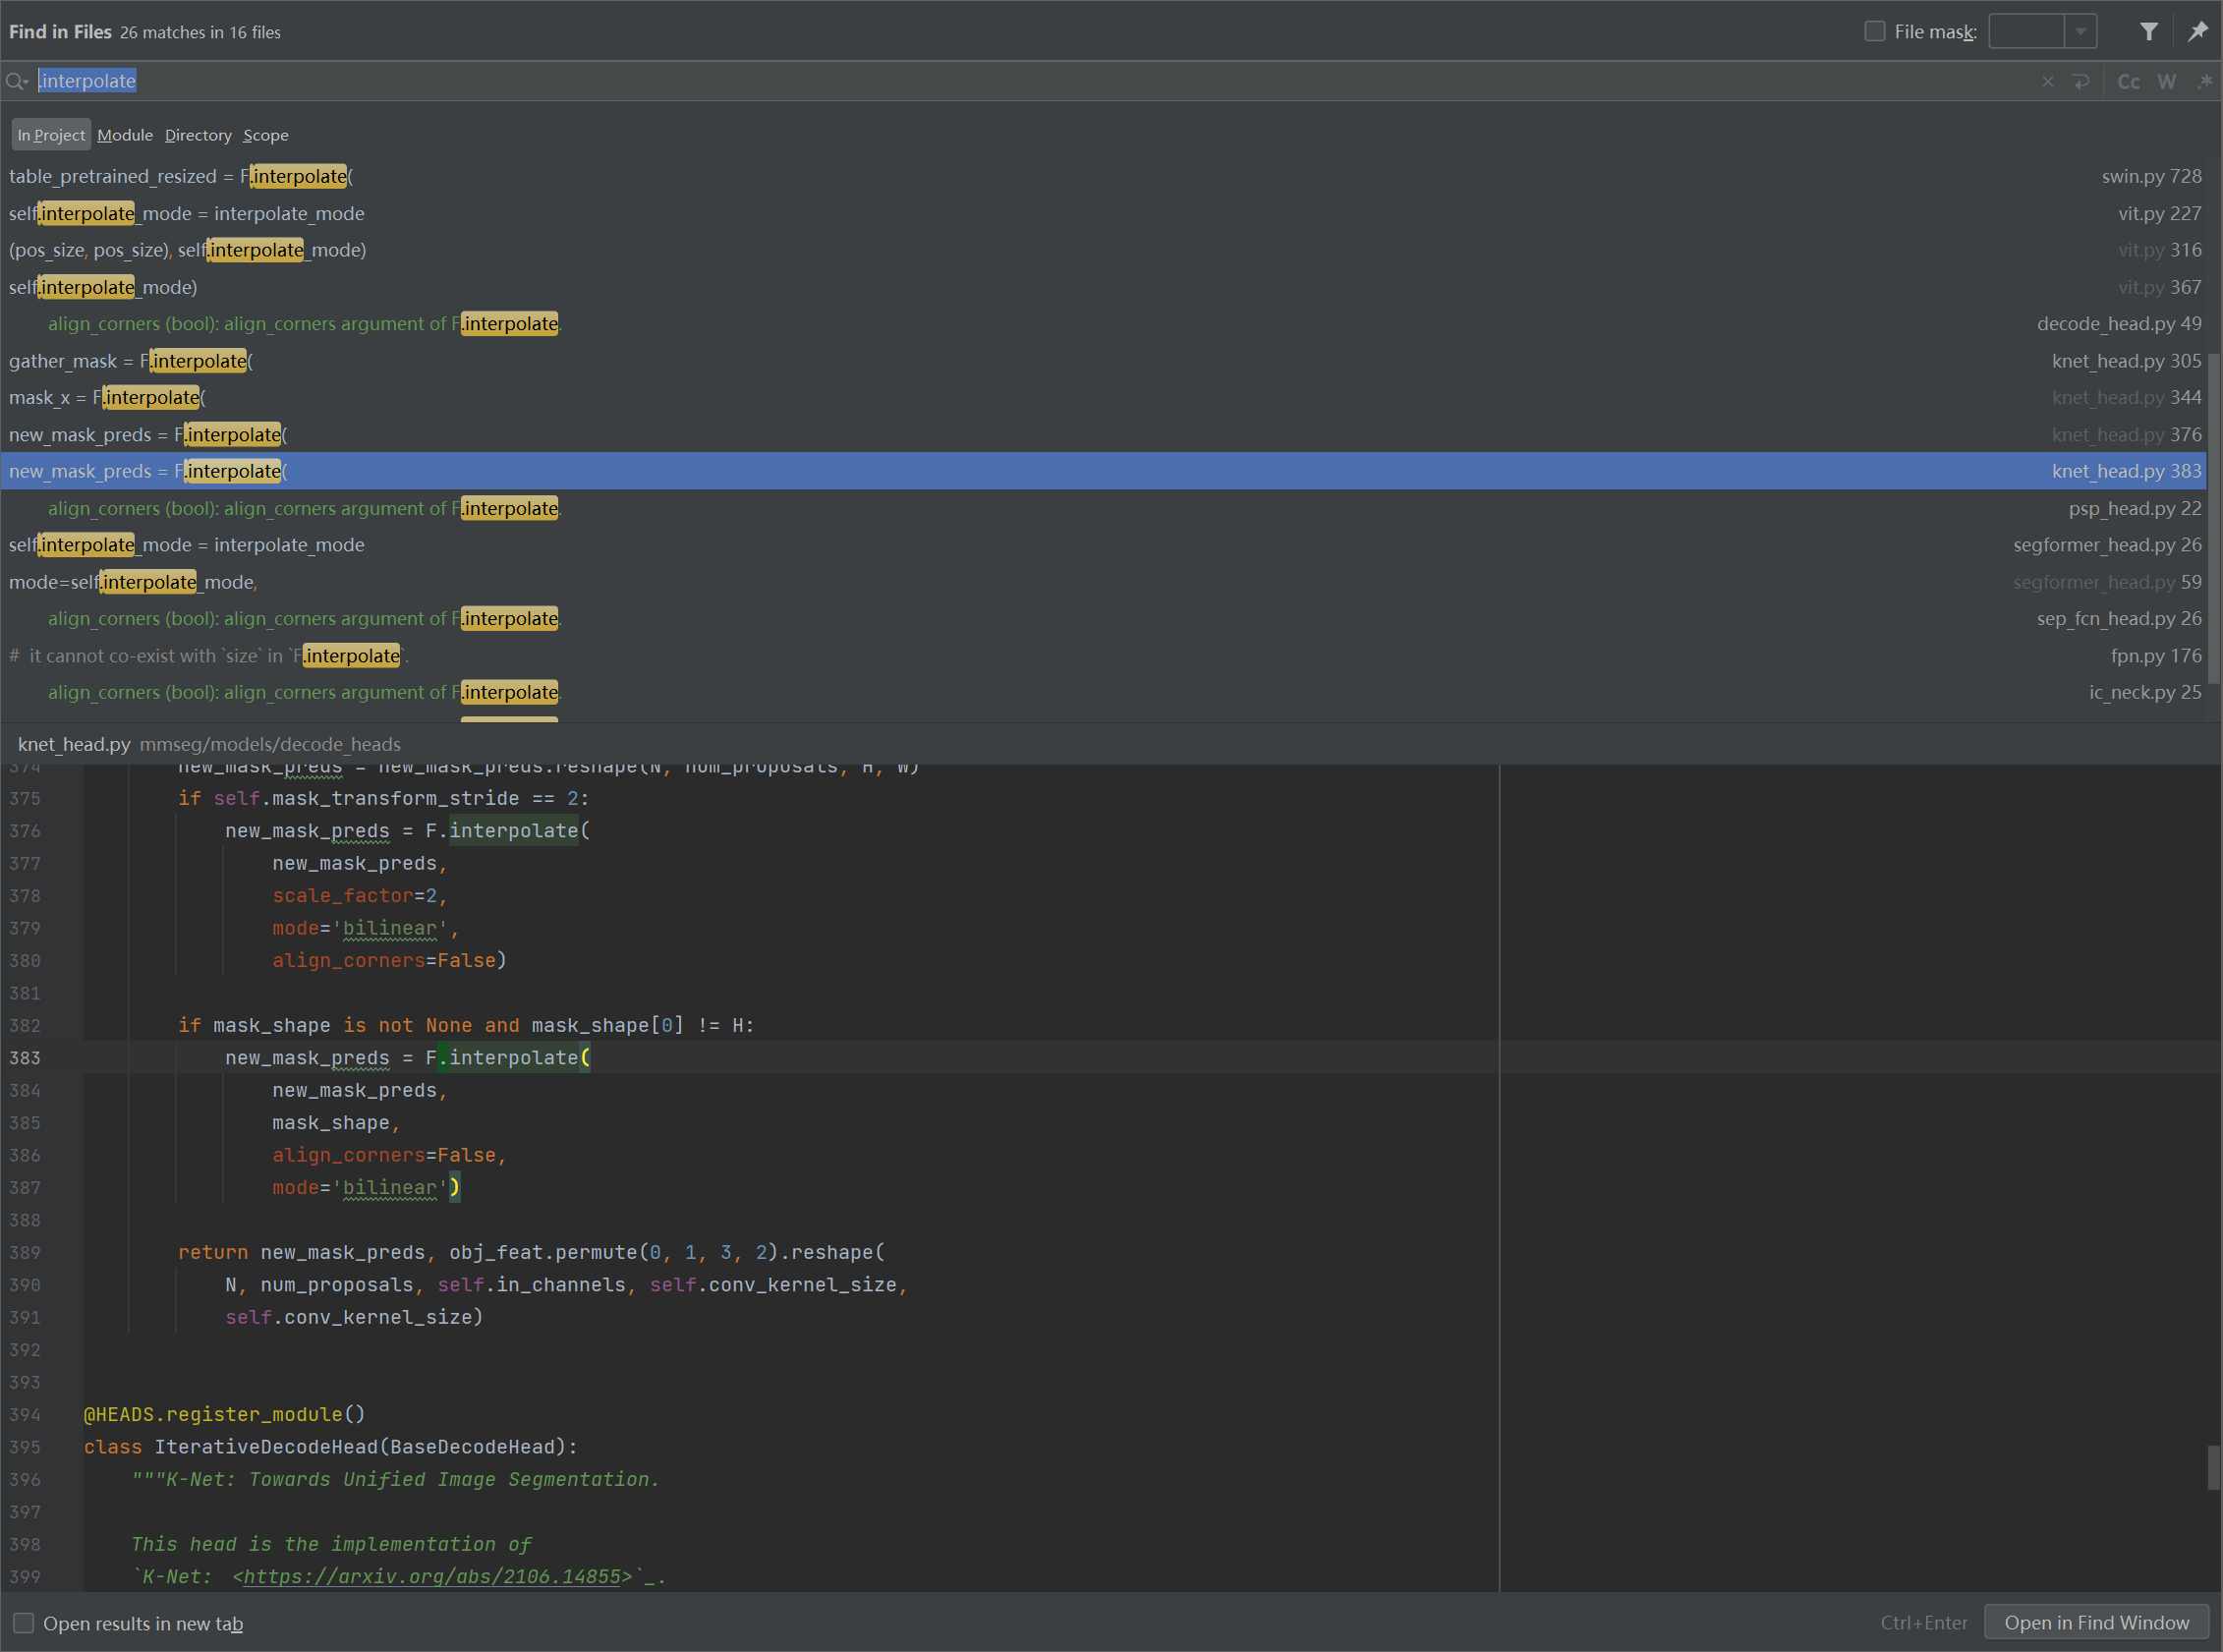Check Open results in new tab

(x=24, y=1623)
